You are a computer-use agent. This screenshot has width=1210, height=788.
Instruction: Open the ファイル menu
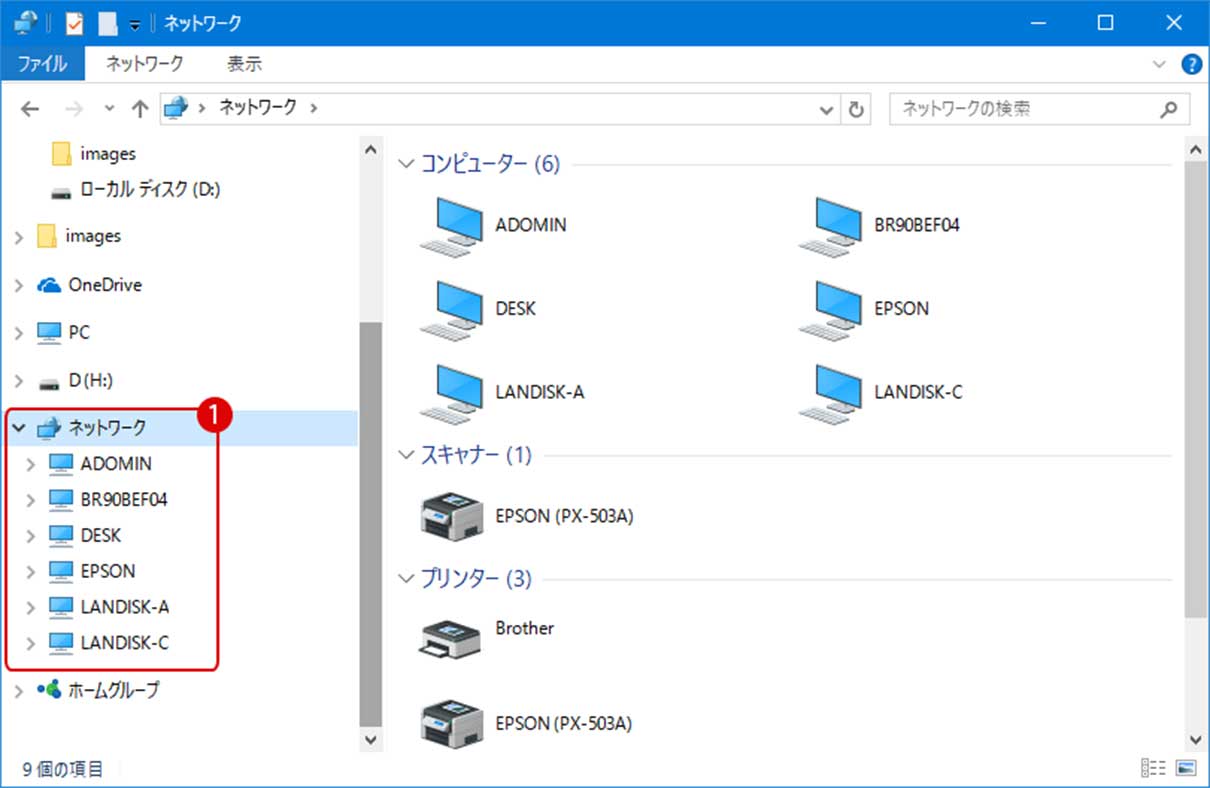[x=42, y=64]
